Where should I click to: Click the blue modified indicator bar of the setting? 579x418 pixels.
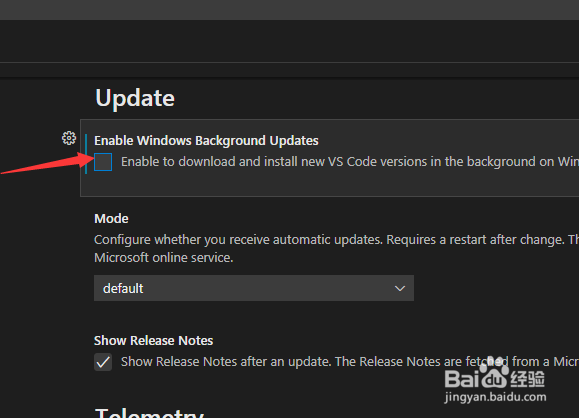pos(86,154)
